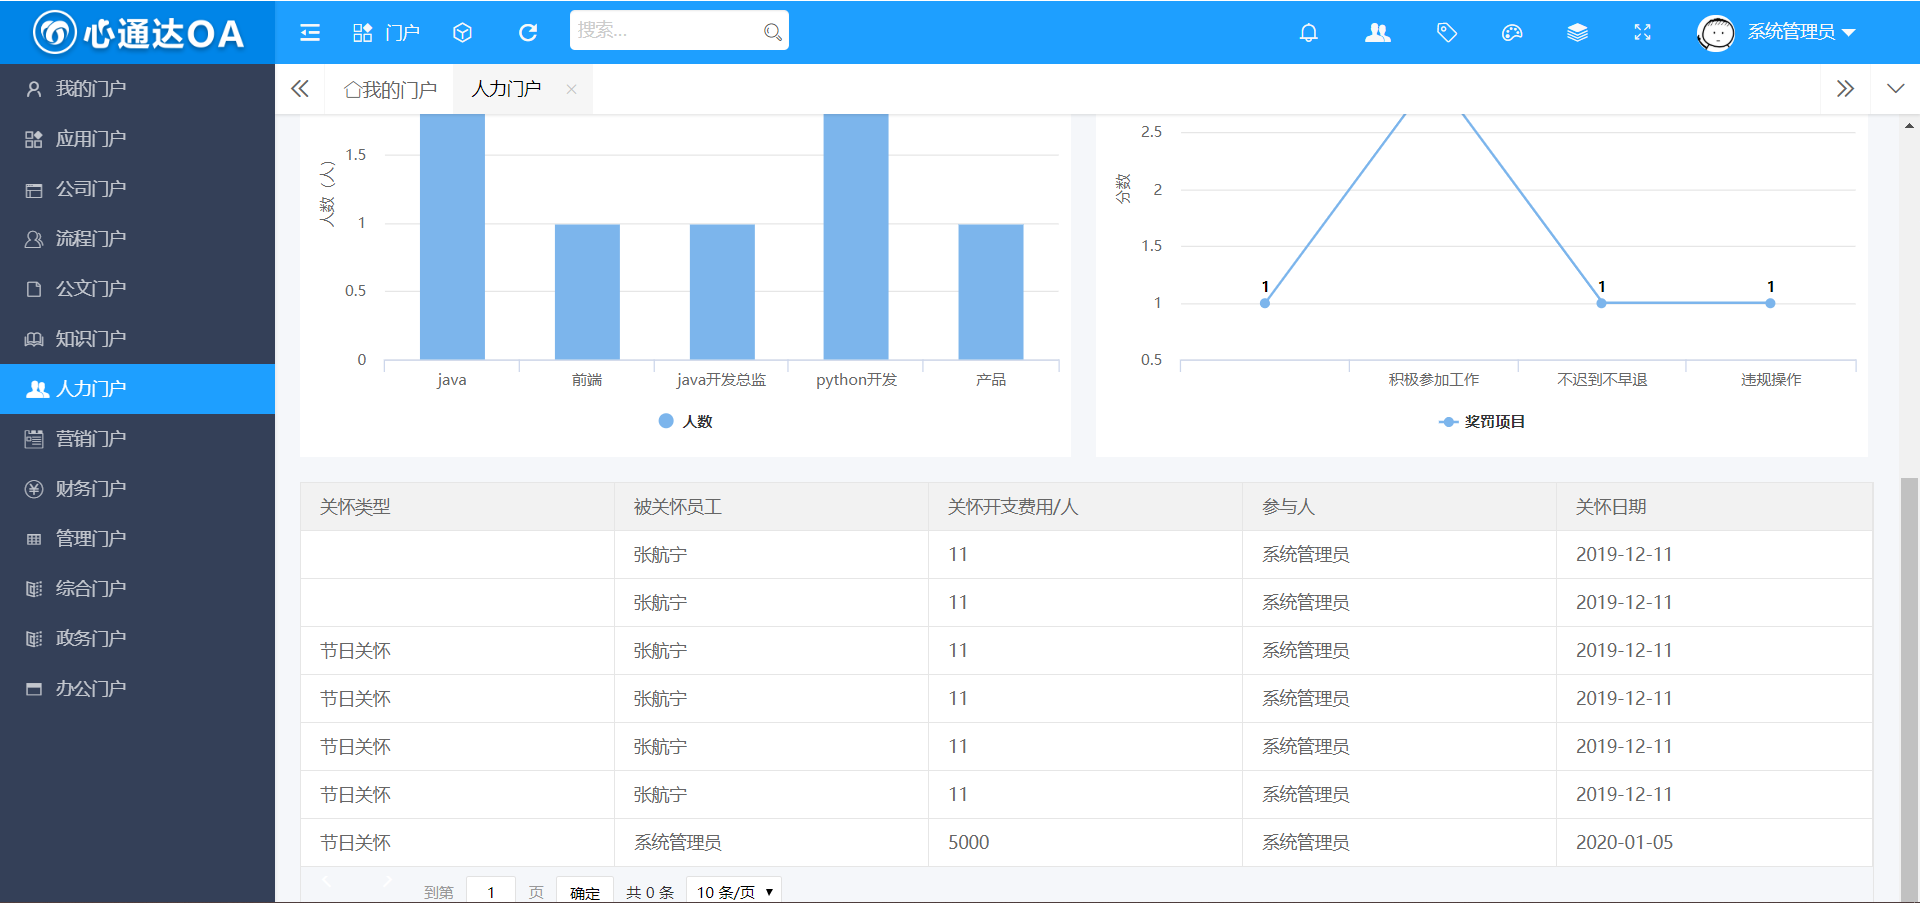Click the 违规操作 data point
Viewport: 1920px width, 903px height.
(1770, 303)
